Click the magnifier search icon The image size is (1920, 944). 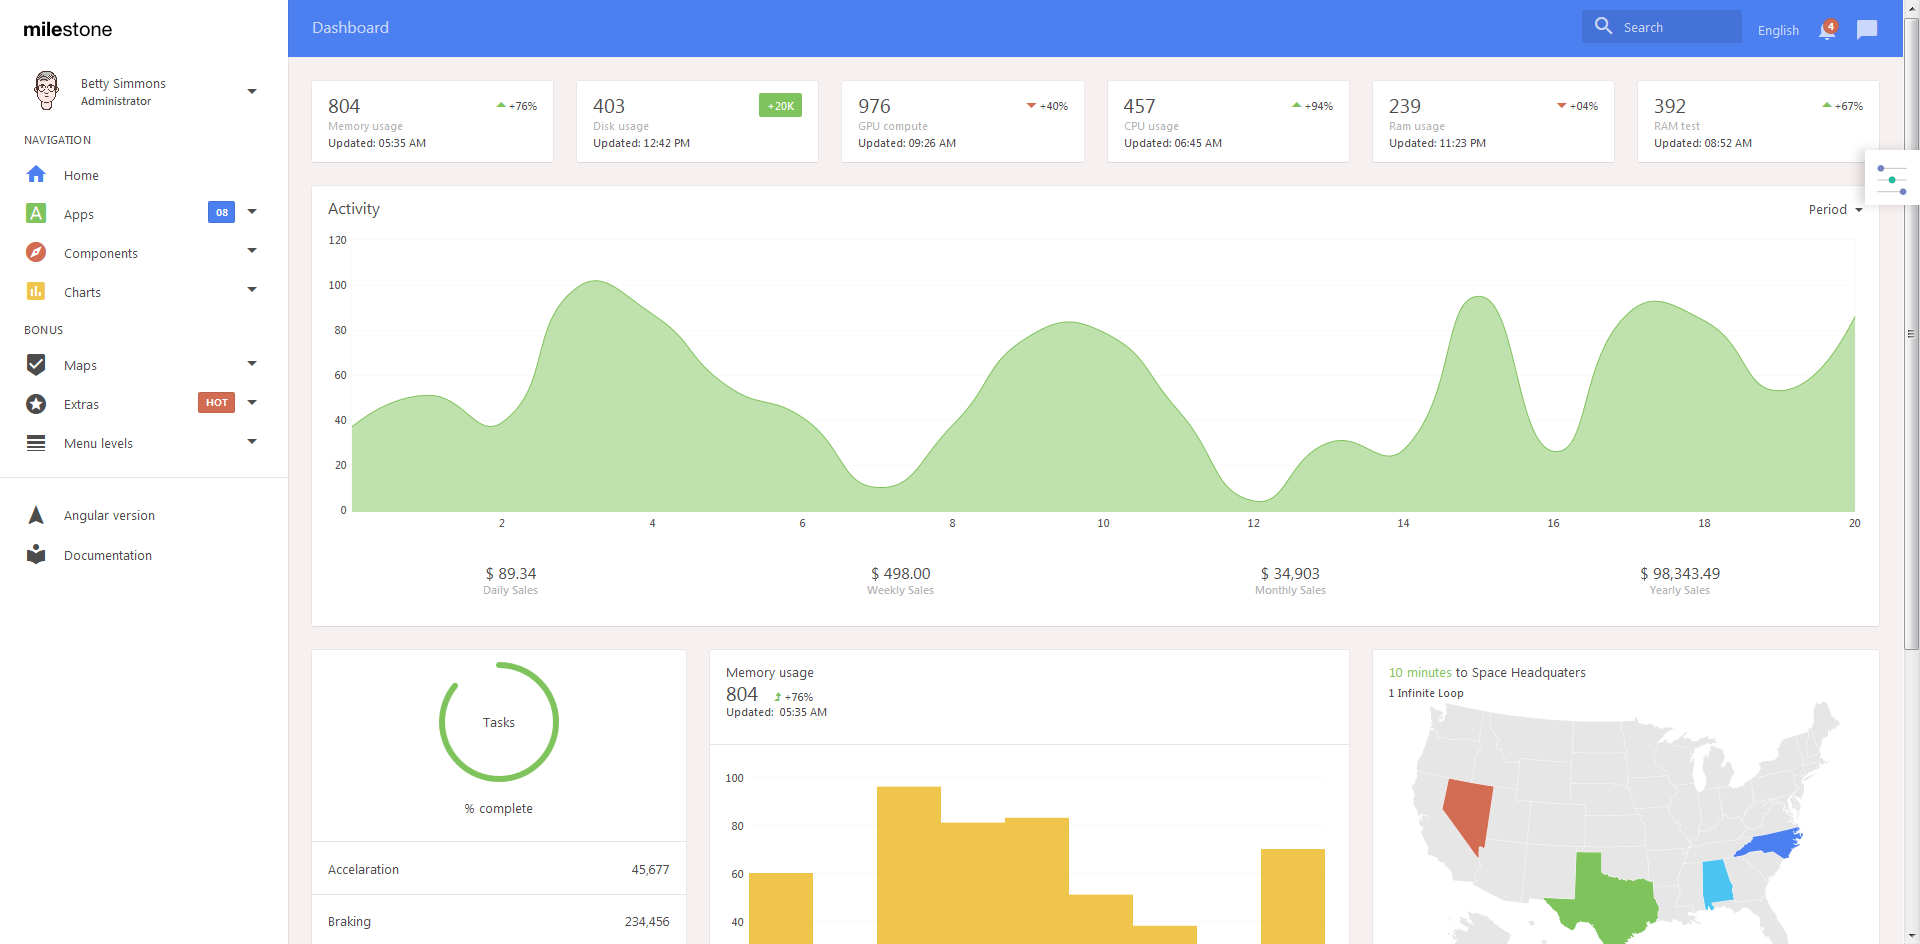(x=1603, y=26)
